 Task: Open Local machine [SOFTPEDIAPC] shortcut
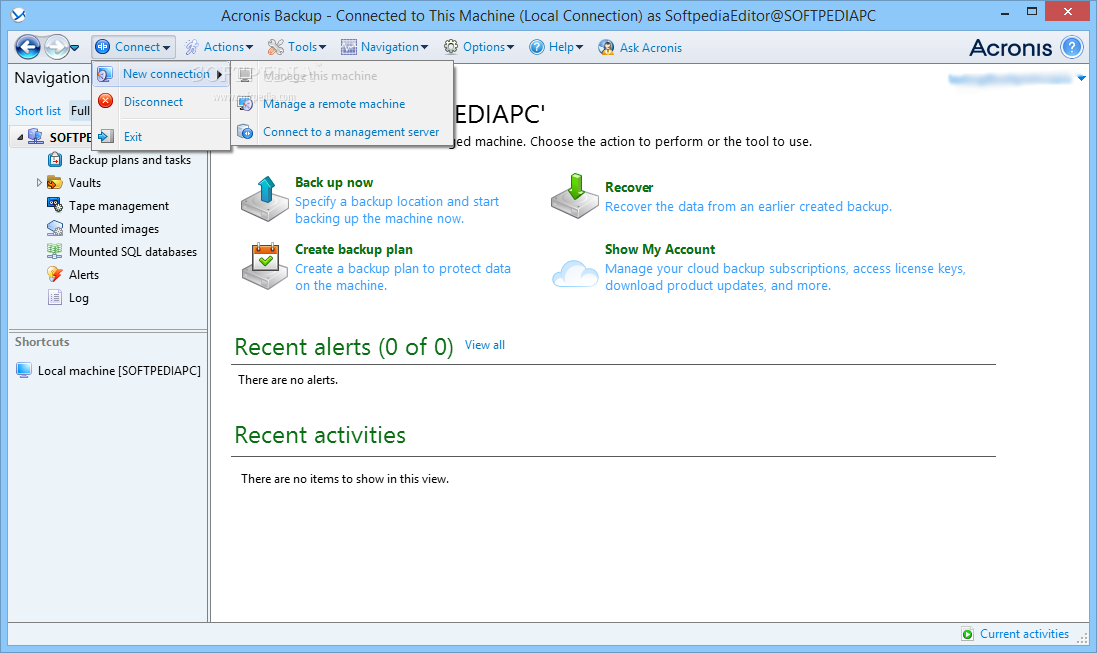119,371
